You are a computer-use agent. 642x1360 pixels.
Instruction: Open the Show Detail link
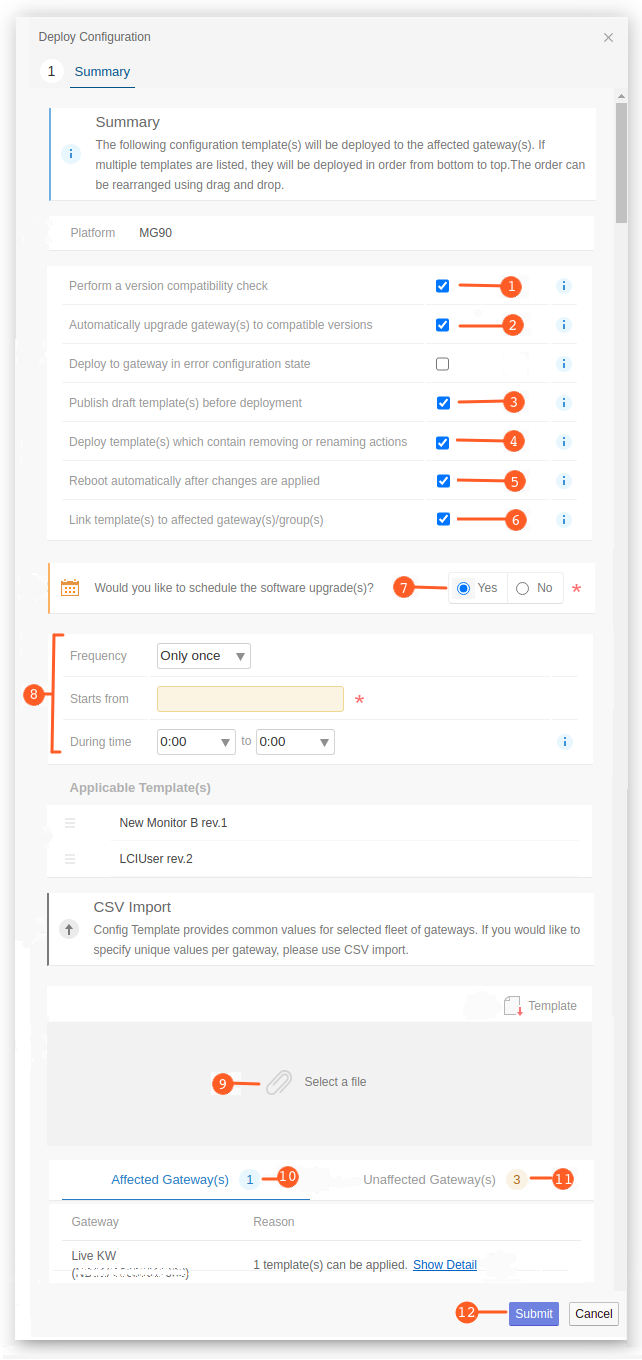click(445, 1265)
